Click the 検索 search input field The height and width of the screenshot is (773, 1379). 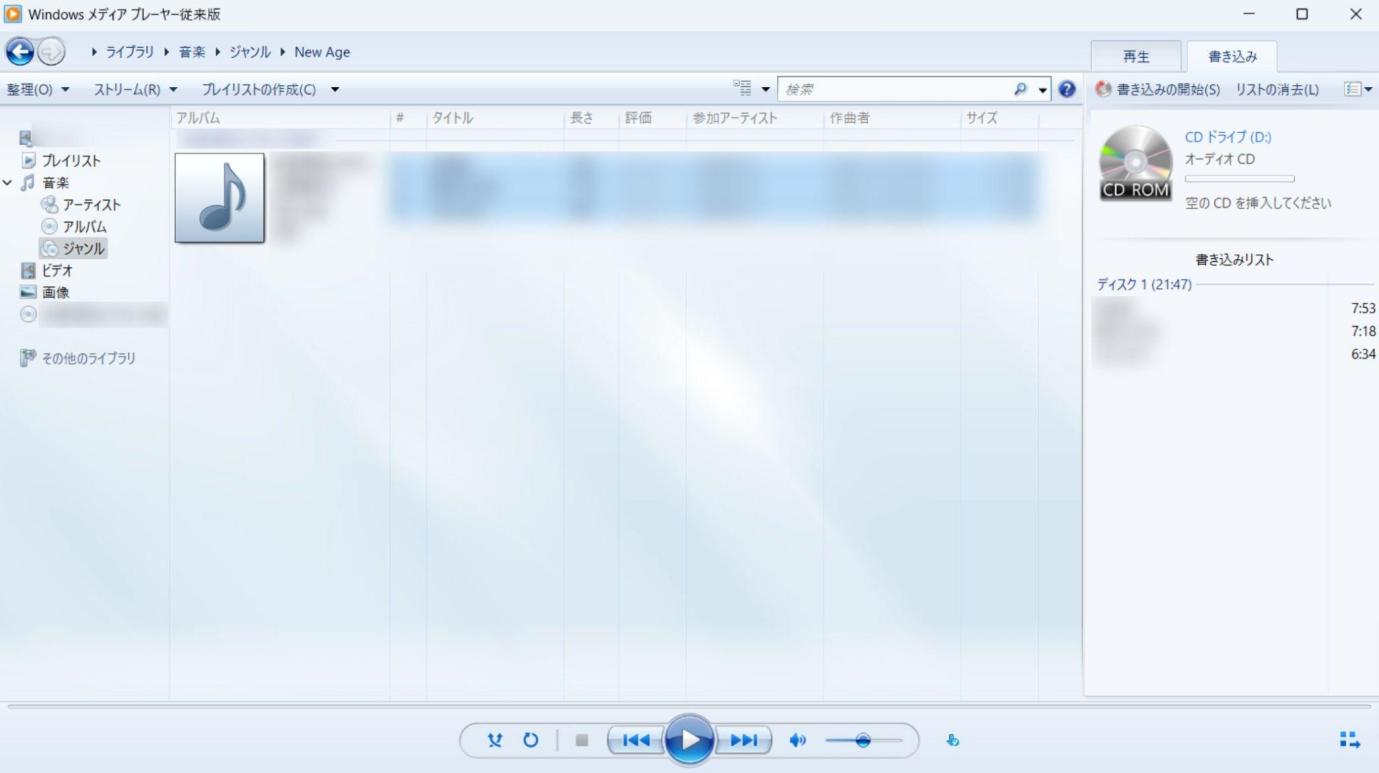[895, 90]
